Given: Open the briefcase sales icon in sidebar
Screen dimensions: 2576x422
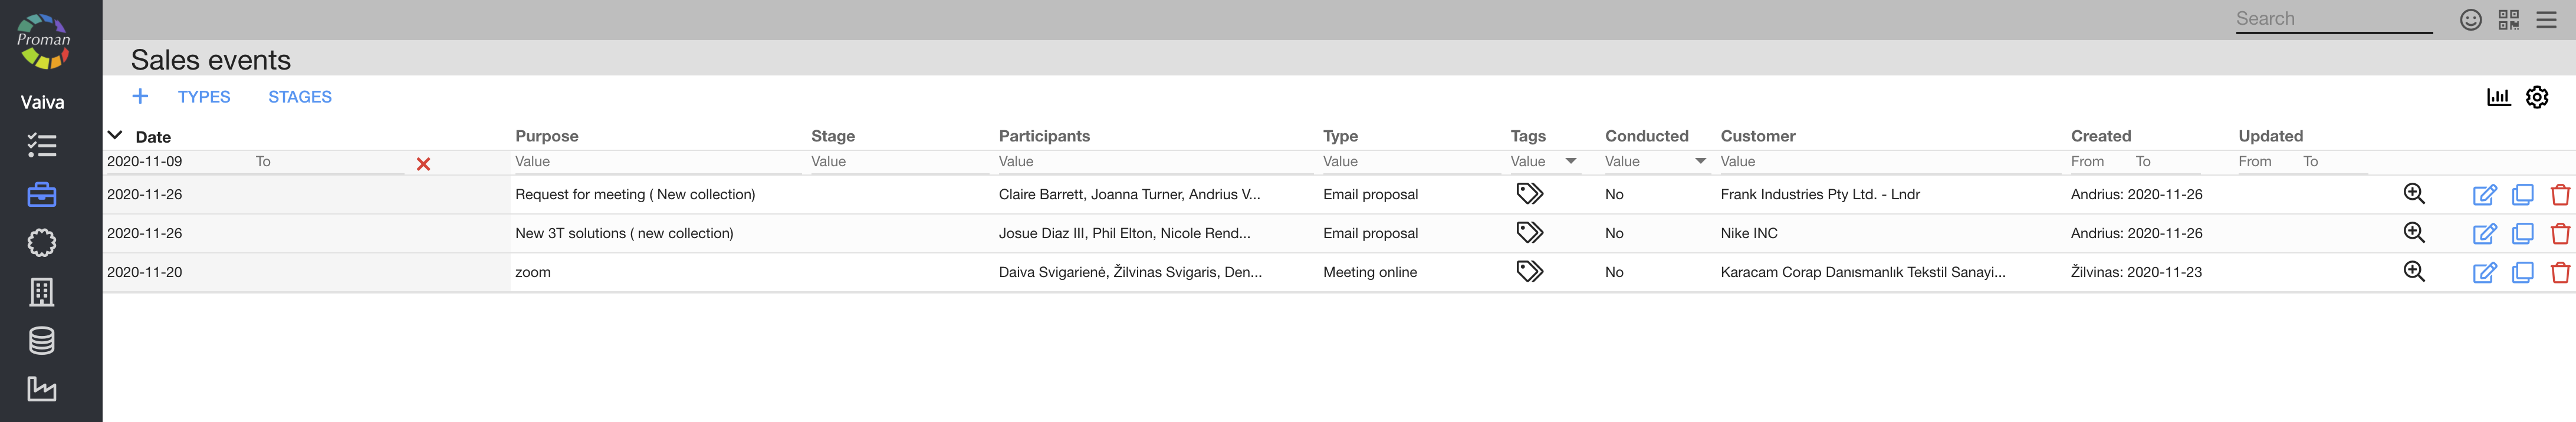Looking at the screenshot, I should [41, 194].
